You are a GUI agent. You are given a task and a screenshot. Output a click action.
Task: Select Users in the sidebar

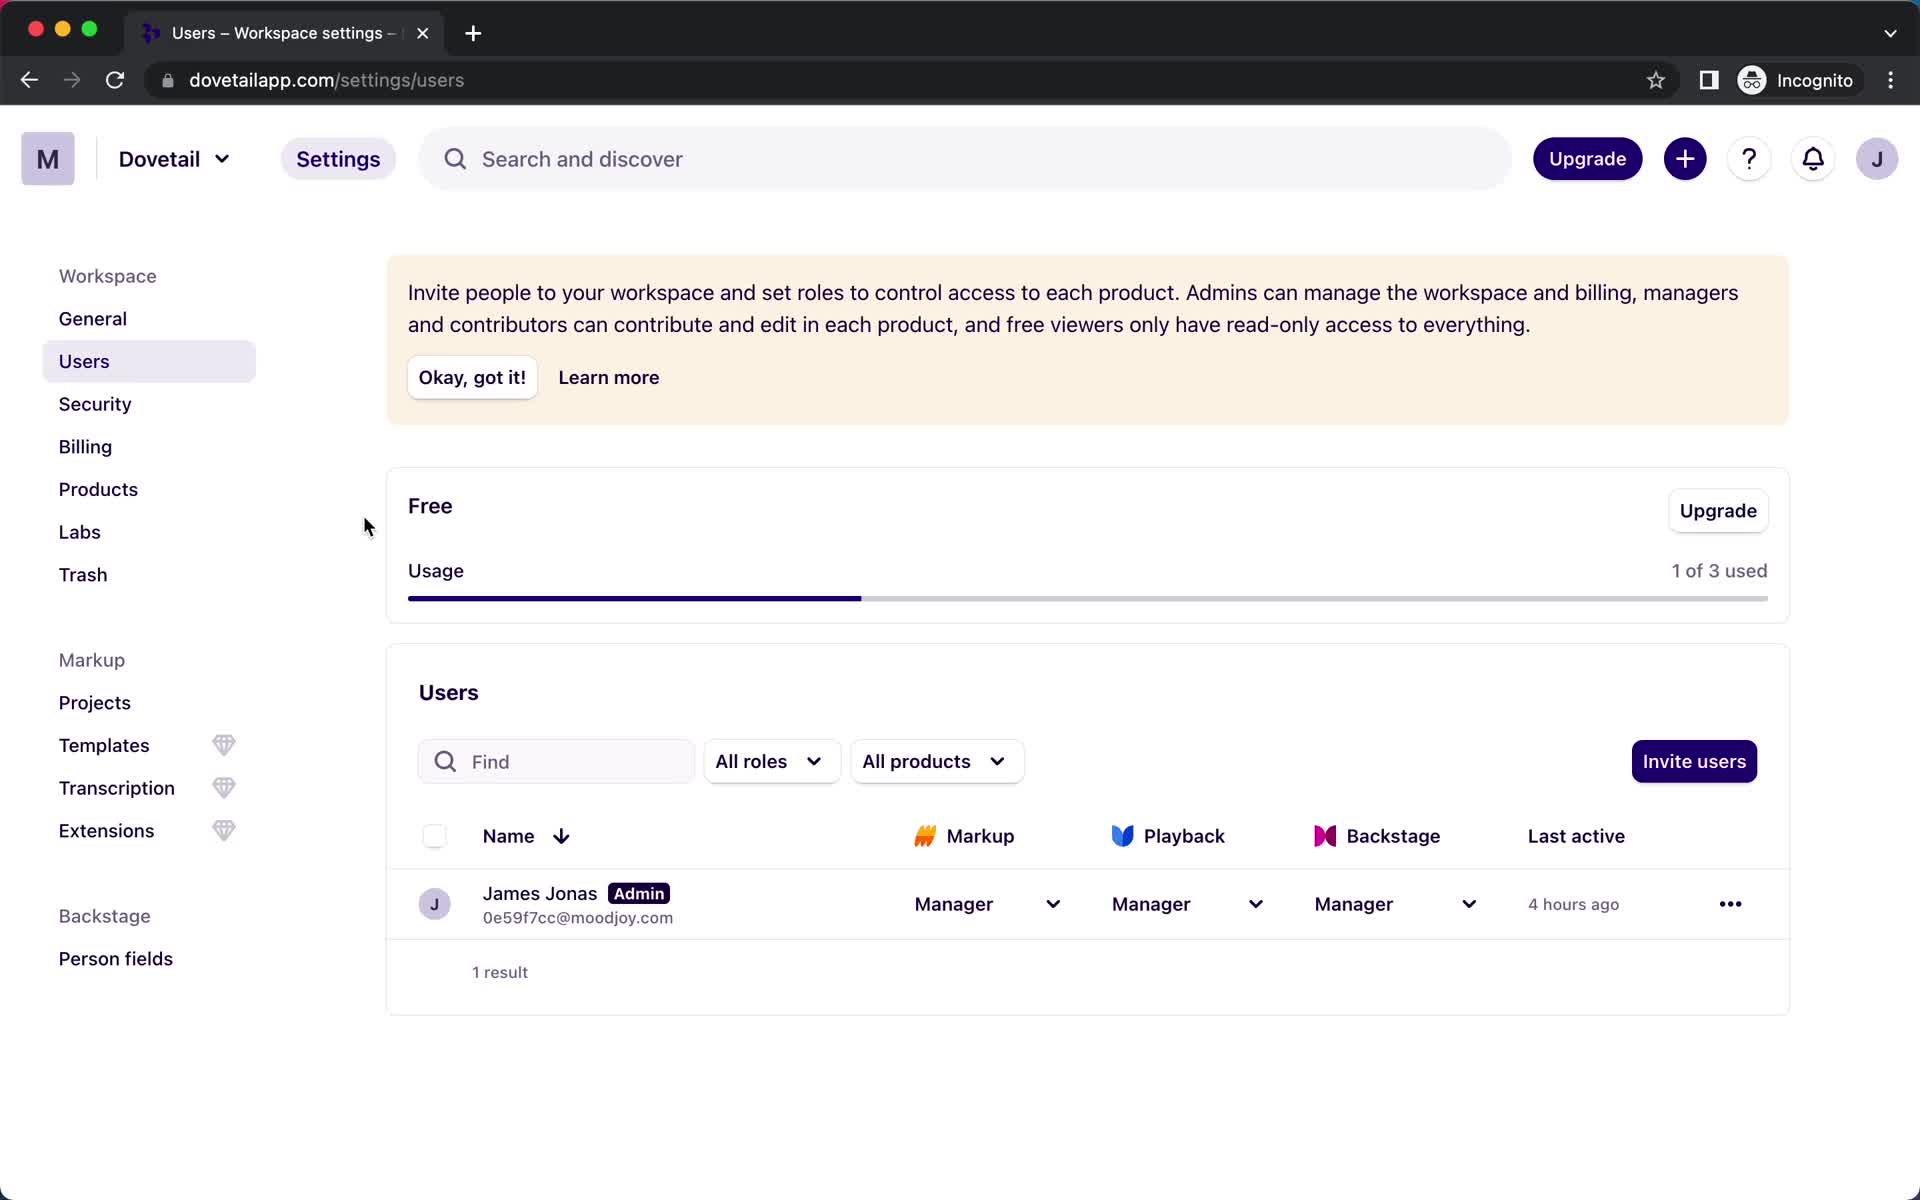tap(149, 361)
